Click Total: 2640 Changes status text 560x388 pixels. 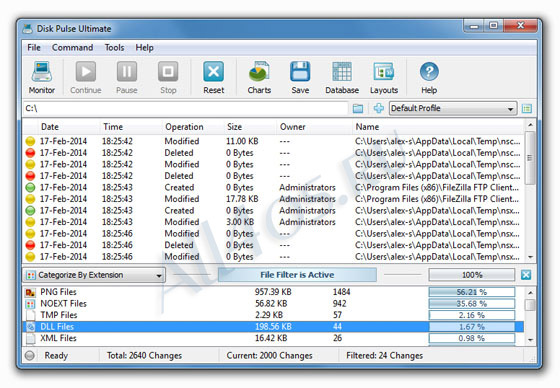click(x=144, y=356)
